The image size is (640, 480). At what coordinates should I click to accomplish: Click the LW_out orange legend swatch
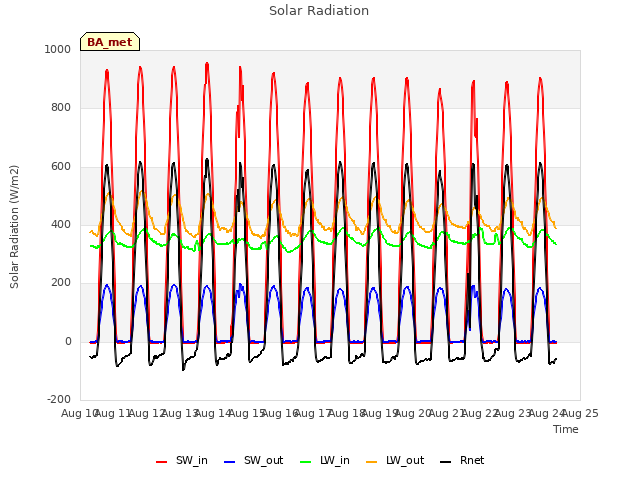[x=372, y=462]
